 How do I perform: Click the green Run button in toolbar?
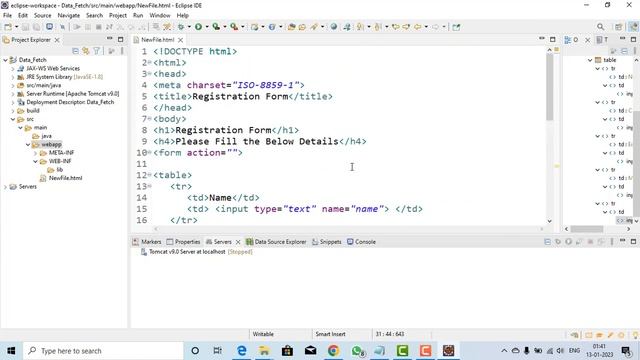click(198, 27)
